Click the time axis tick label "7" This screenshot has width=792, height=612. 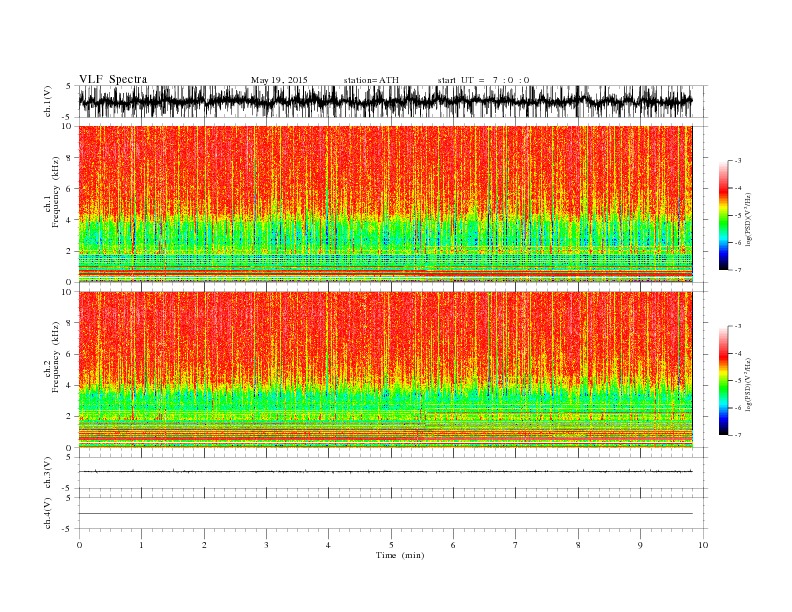(x=515, y=545)
